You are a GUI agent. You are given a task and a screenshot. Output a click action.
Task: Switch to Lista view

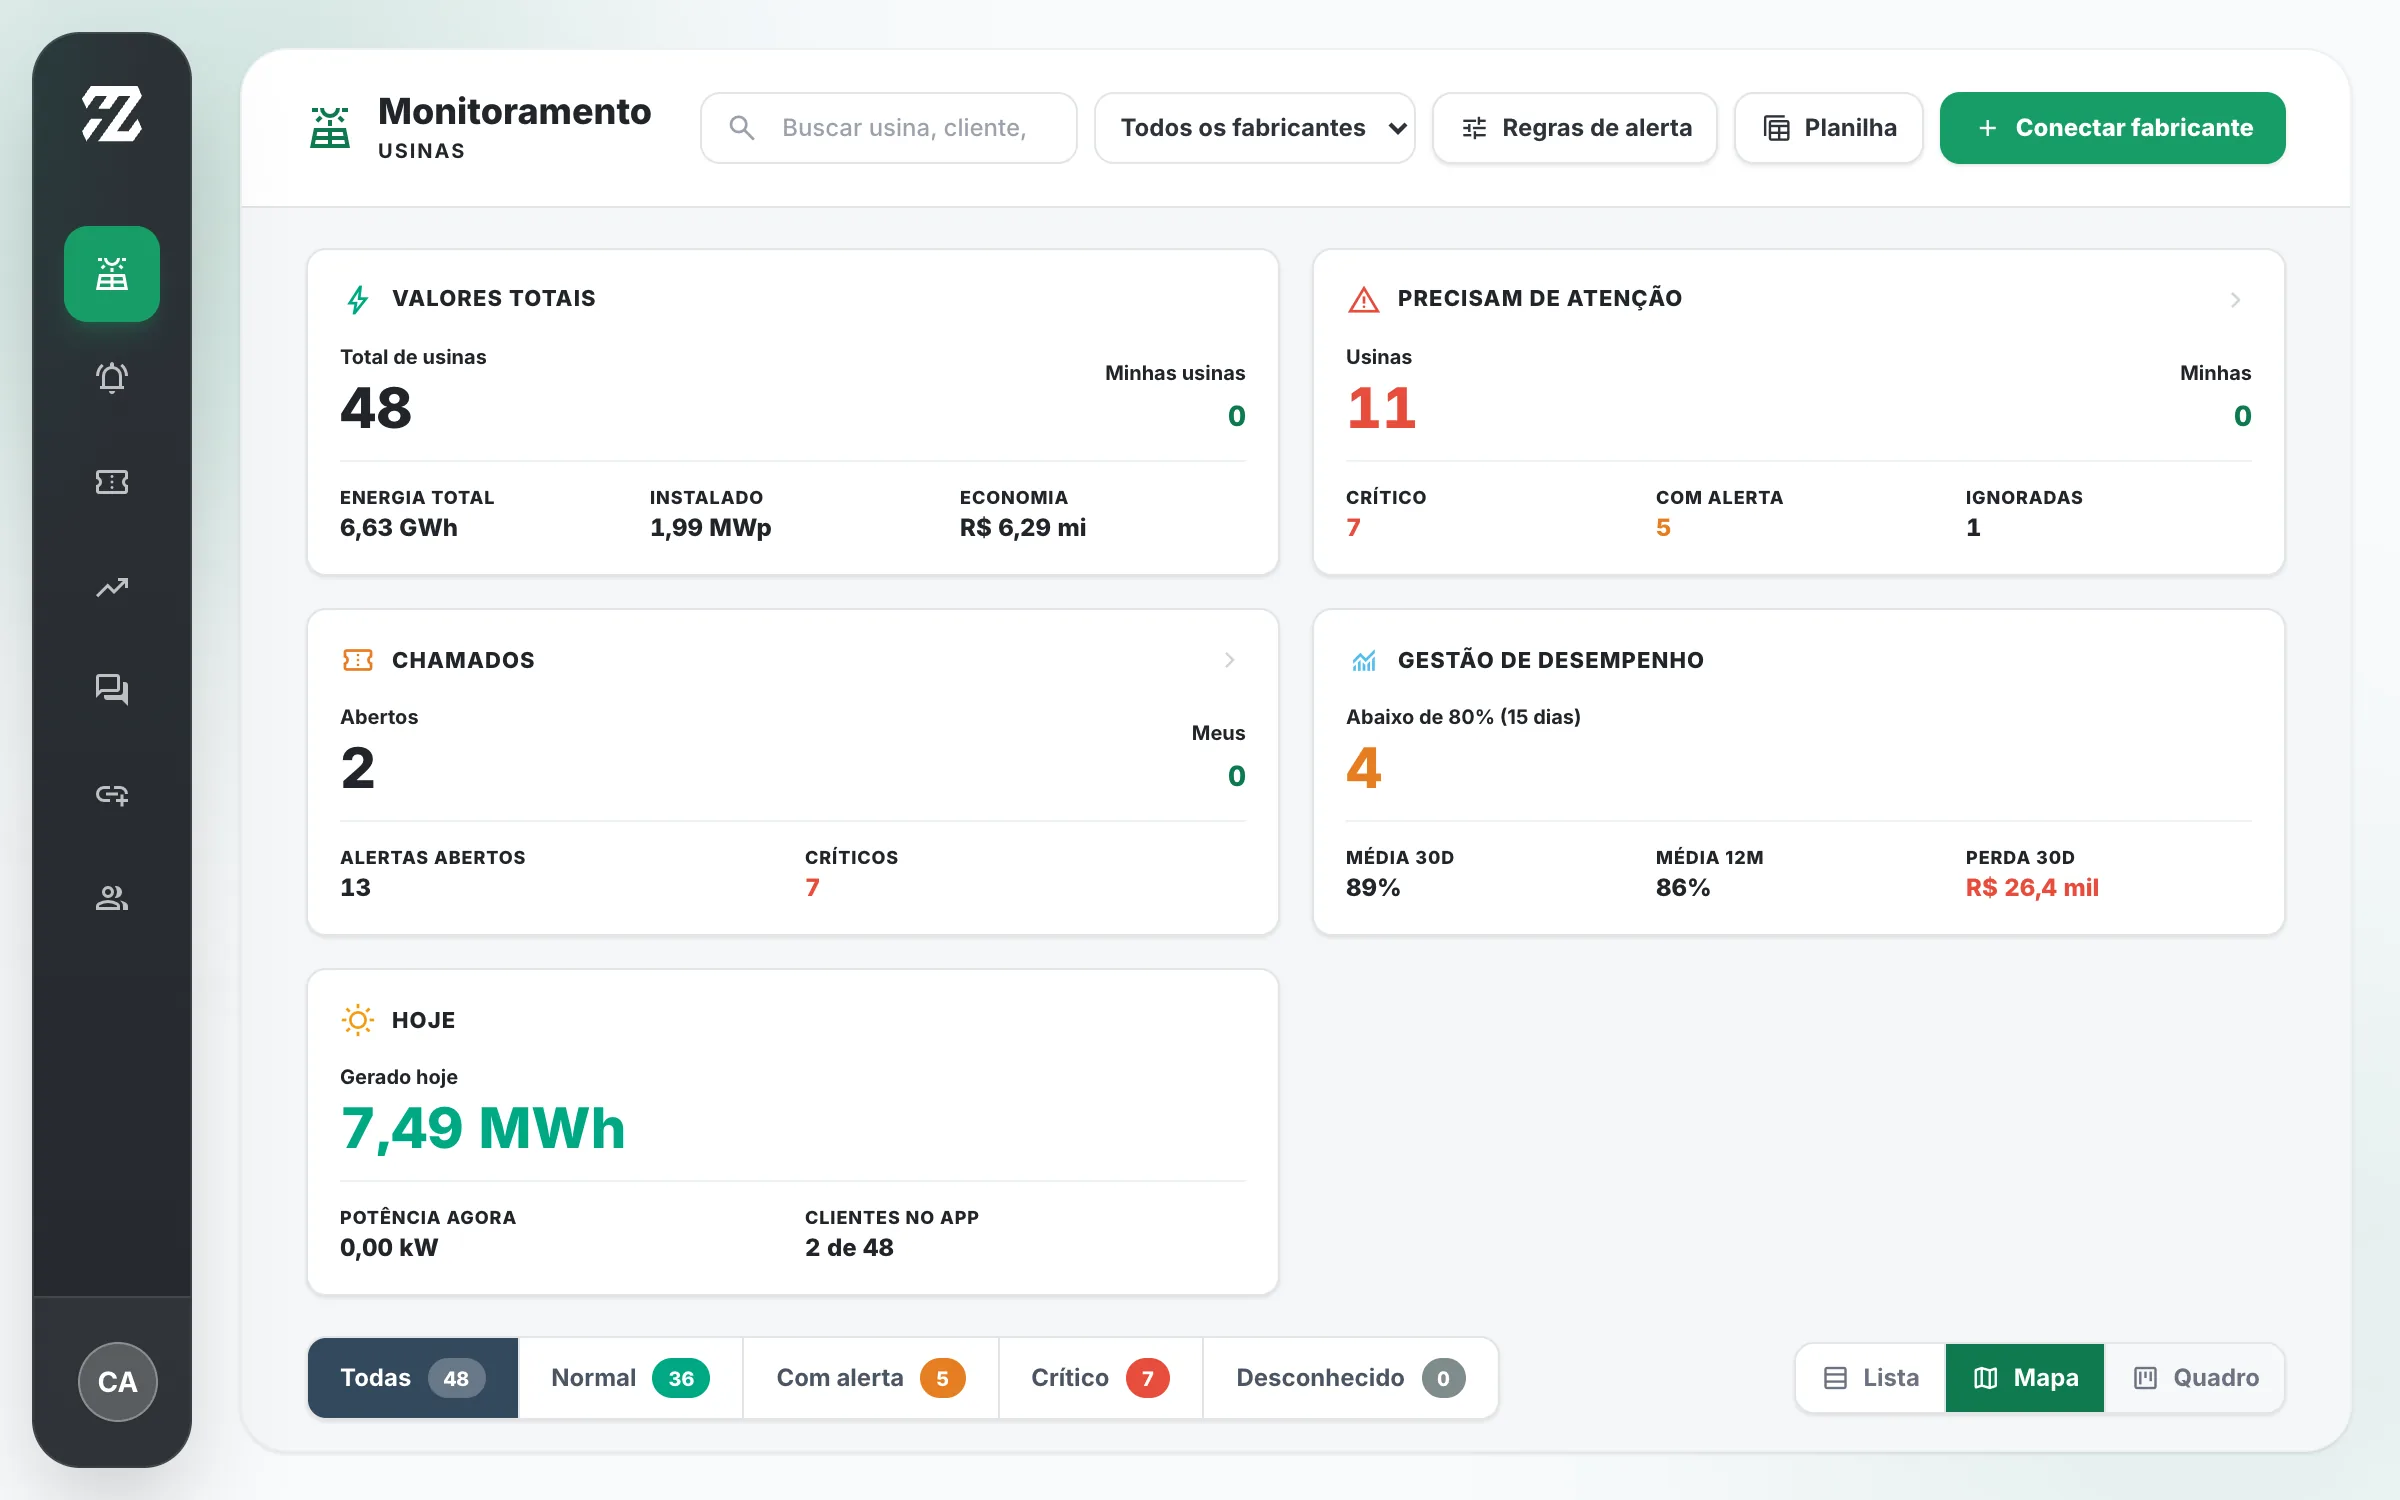pyautogui.click(x=1871, y=1378)
